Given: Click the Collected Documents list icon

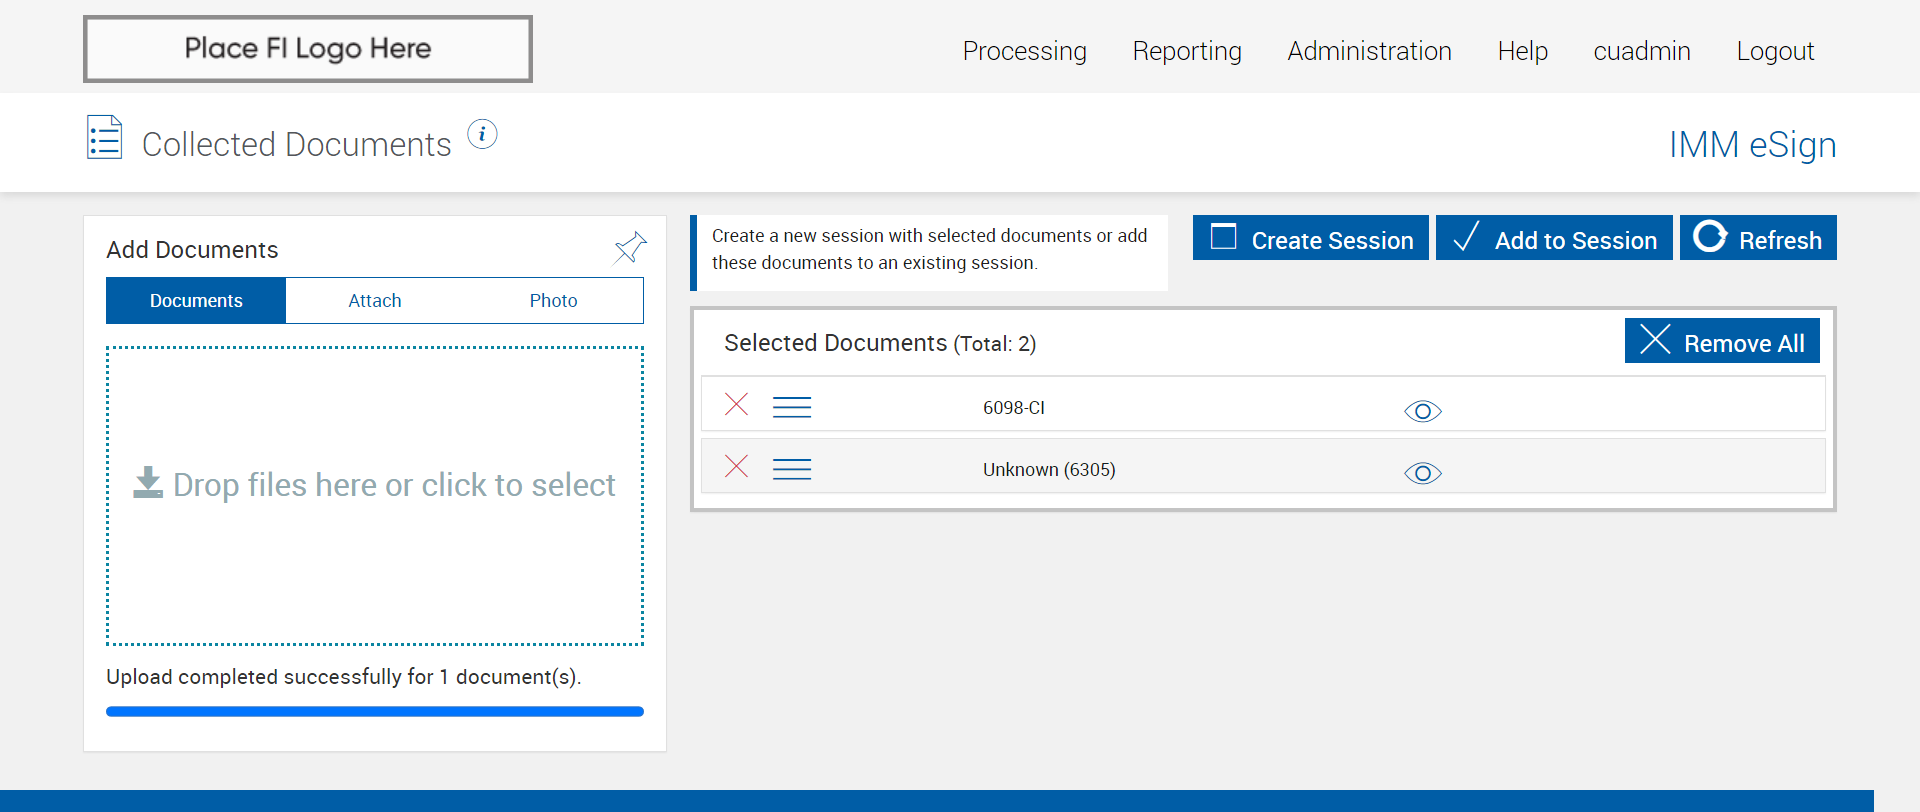Looking at the screenshot, I should pyautogui.click(x=105, y=138).
